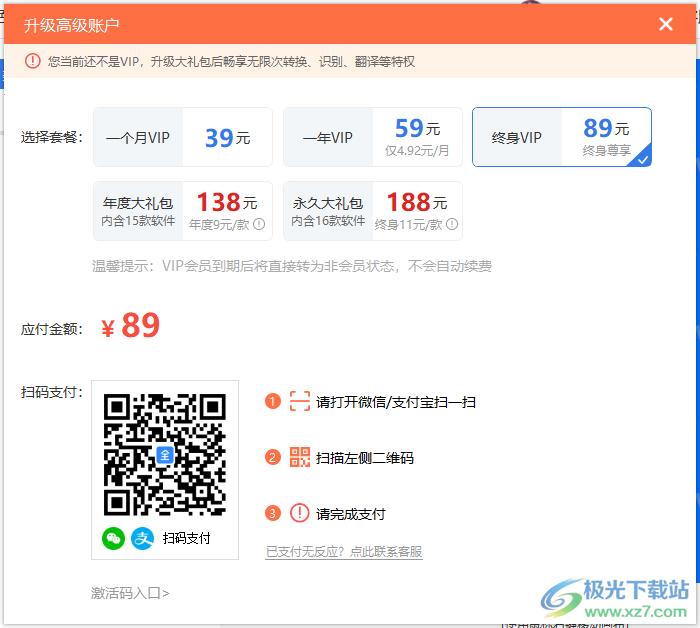The image size is (700, 628).
Task: Click the alert icon beside 请完成支付
Action: [300, 513]
